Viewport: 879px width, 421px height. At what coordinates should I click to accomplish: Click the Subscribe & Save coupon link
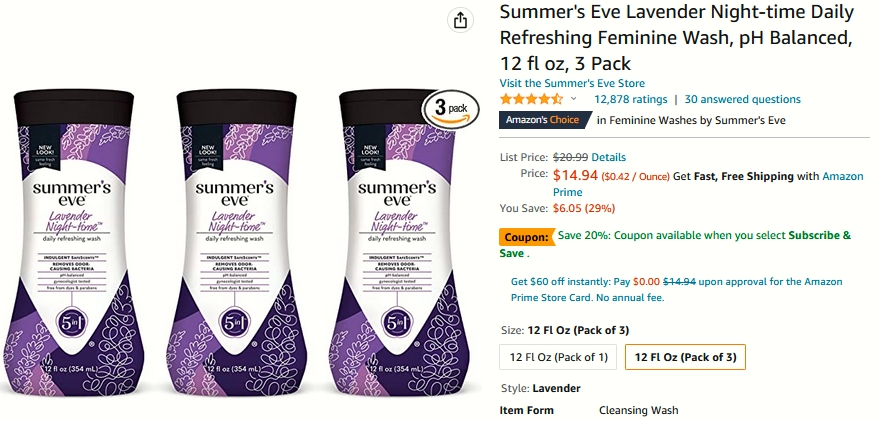675,244
